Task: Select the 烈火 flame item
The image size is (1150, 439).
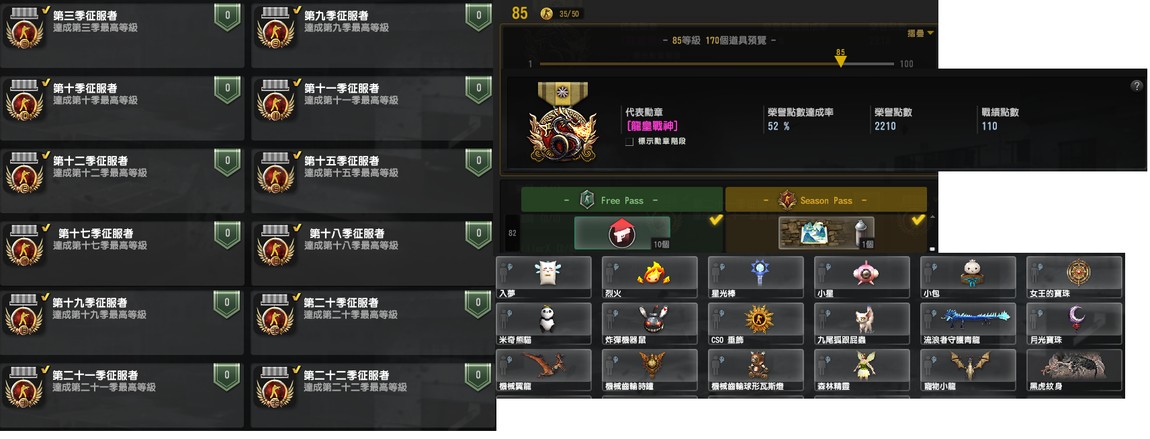Action: 649,276
